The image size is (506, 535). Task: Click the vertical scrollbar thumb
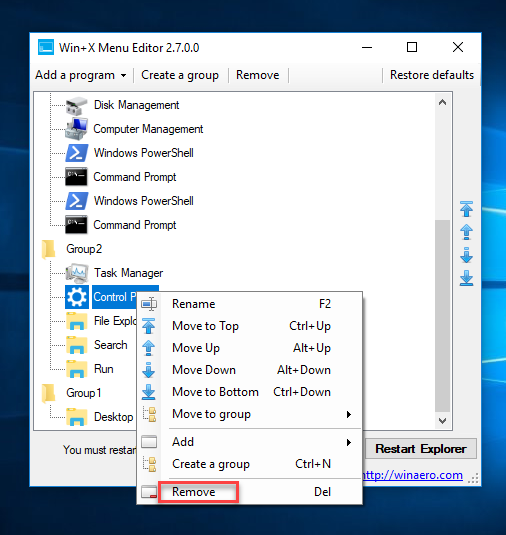coord(443,316)
